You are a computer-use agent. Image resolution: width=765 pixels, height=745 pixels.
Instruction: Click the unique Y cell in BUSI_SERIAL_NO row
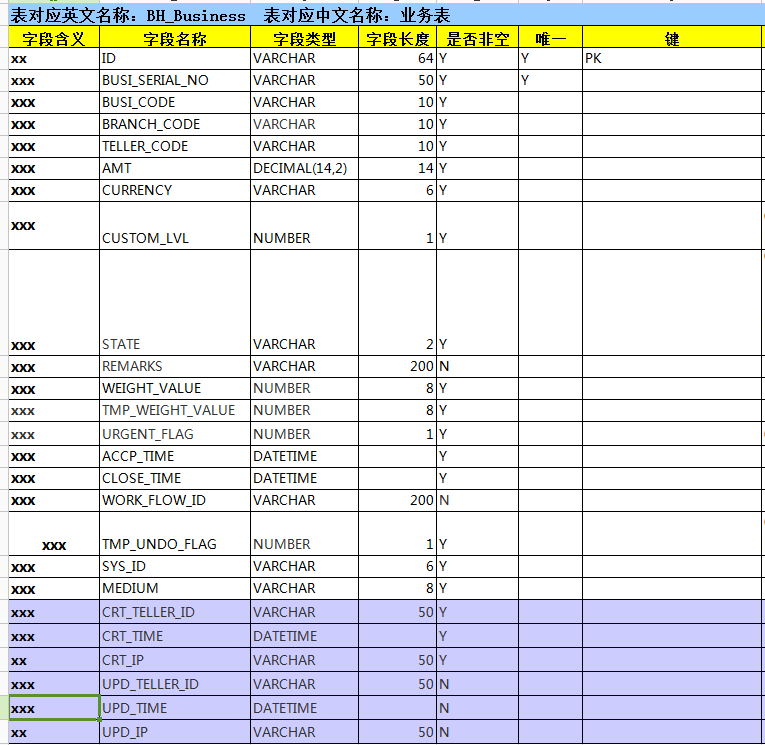[x=550, y=81]
